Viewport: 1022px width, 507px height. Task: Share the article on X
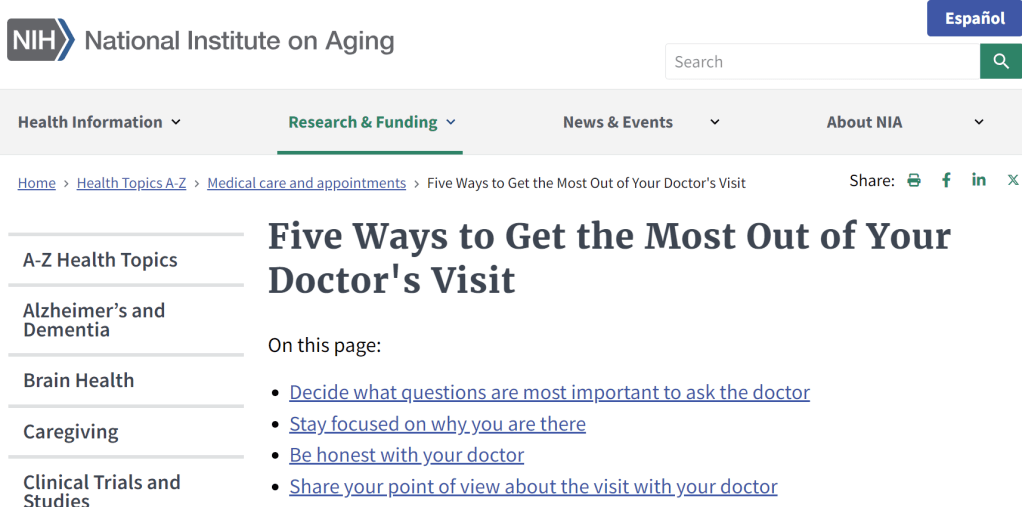click(1012, 180)
